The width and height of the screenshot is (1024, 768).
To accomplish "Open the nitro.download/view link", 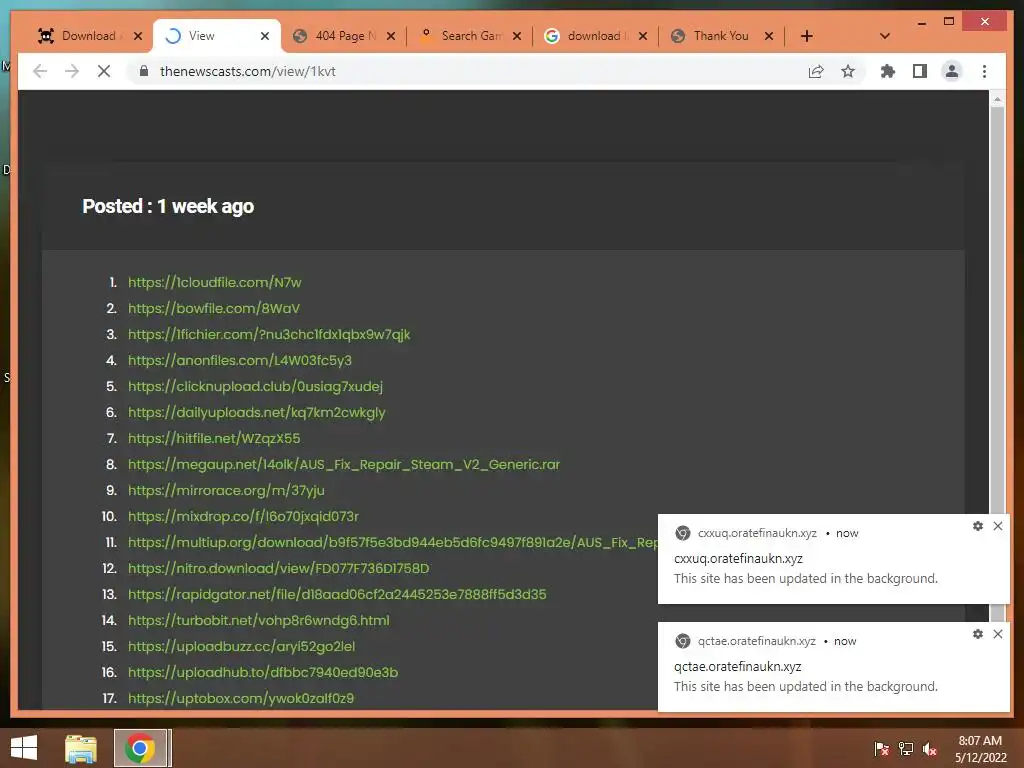I will (279, 568).
